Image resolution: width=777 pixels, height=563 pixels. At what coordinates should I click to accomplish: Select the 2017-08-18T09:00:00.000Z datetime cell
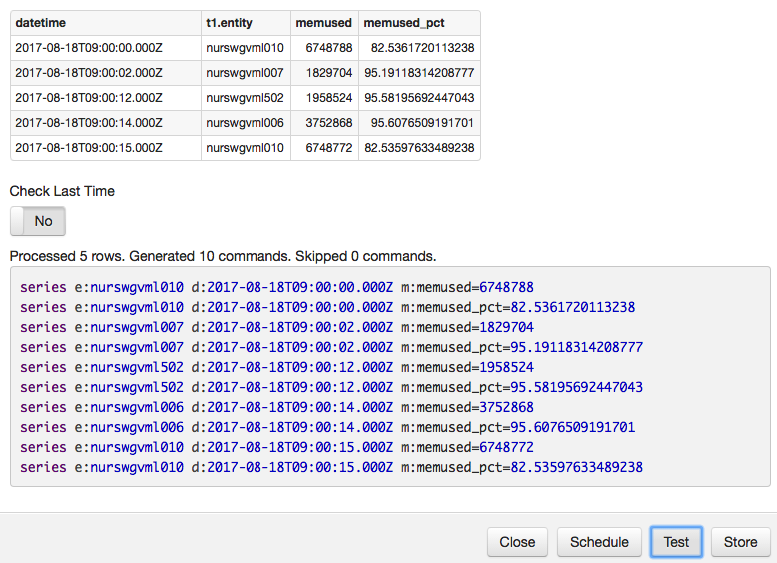88,48
